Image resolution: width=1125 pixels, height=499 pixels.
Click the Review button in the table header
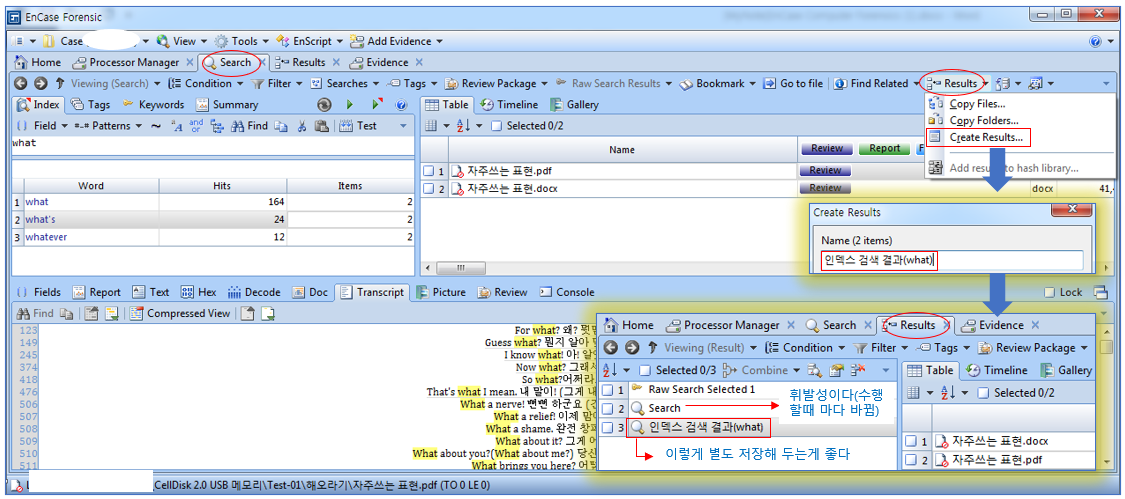[827, 149]
